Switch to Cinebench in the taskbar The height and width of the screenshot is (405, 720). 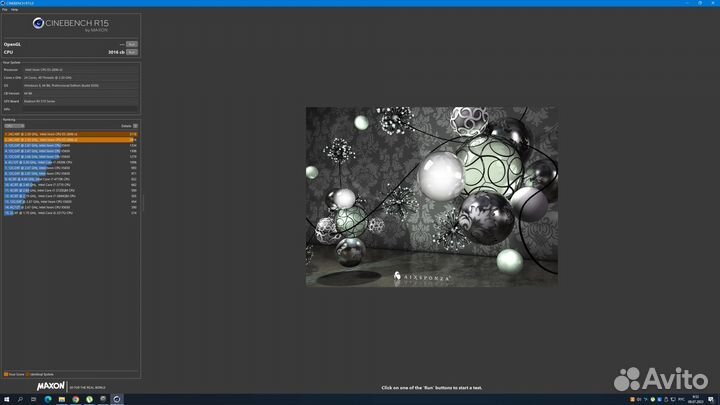pos(117,398)
